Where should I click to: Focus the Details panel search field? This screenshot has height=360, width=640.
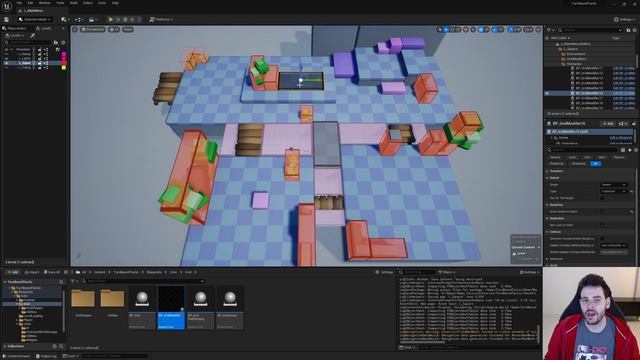[x=583, y=150]
